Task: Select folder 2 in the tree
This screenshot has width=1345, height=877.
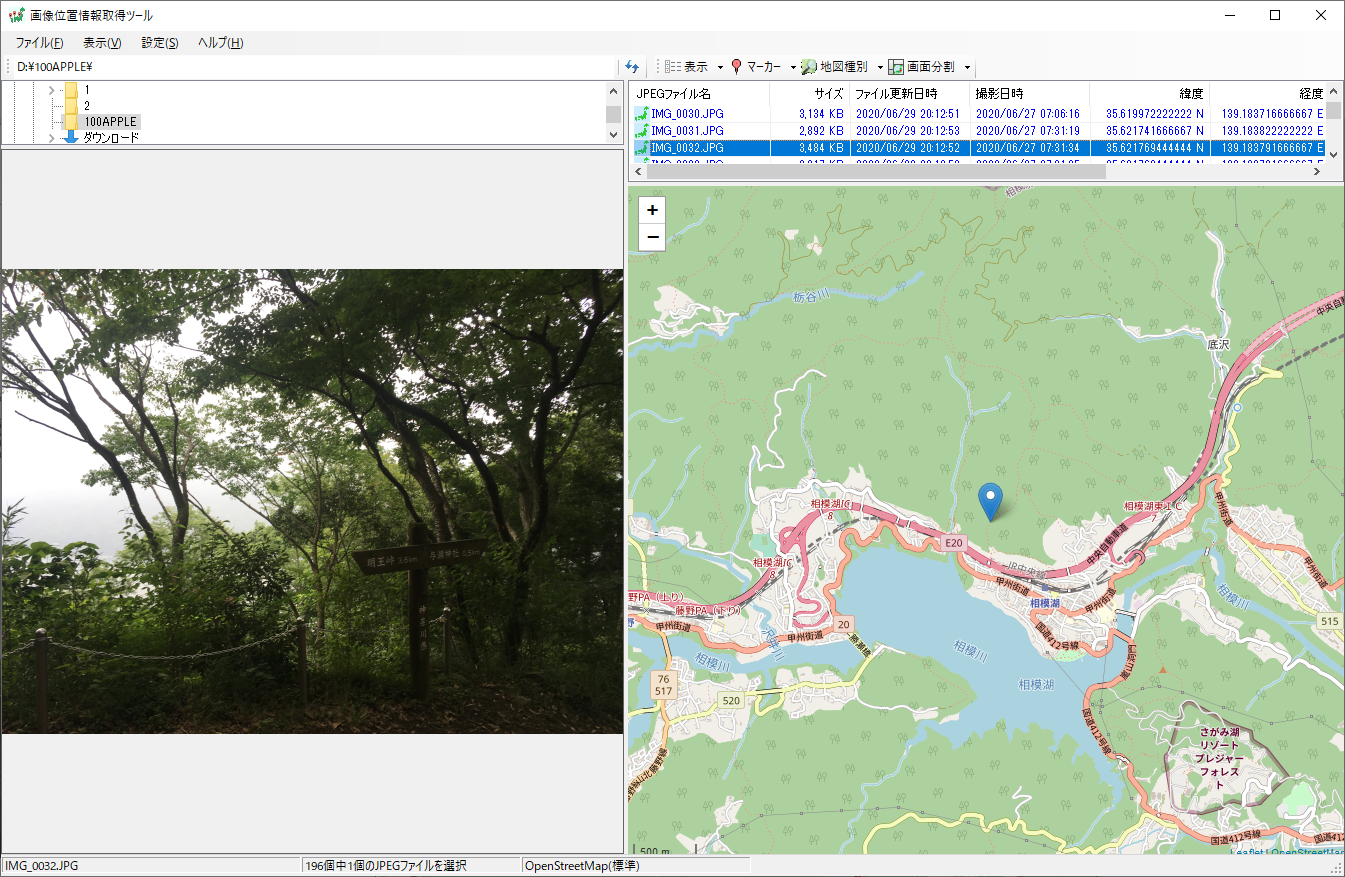Action: 87,106
